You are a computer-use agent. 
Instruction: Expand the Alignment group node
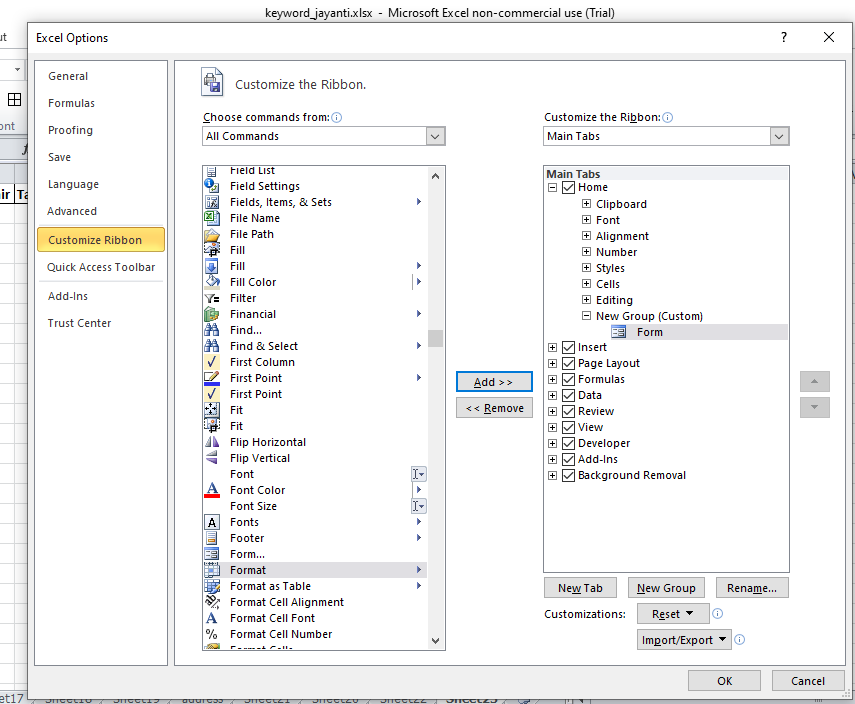pyautogui.click(x=586, y=236)
